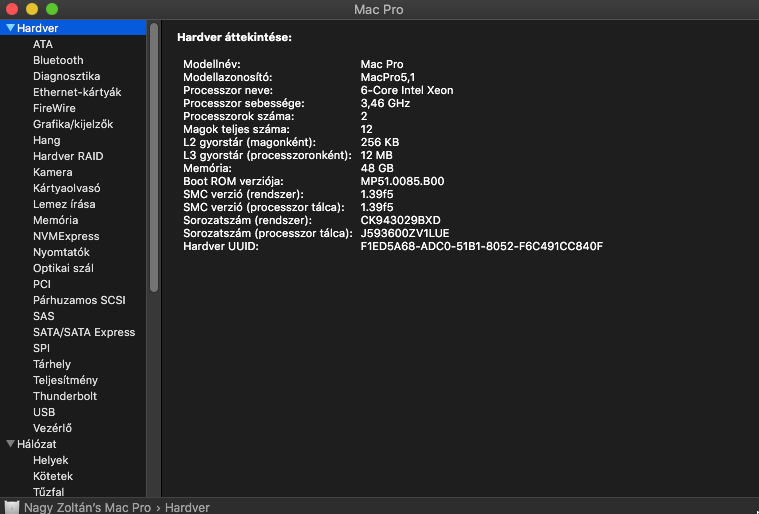Click SMC verzió (rendszer) label
The width and height of the screenshot is (759, 514).
coord(243,194)
